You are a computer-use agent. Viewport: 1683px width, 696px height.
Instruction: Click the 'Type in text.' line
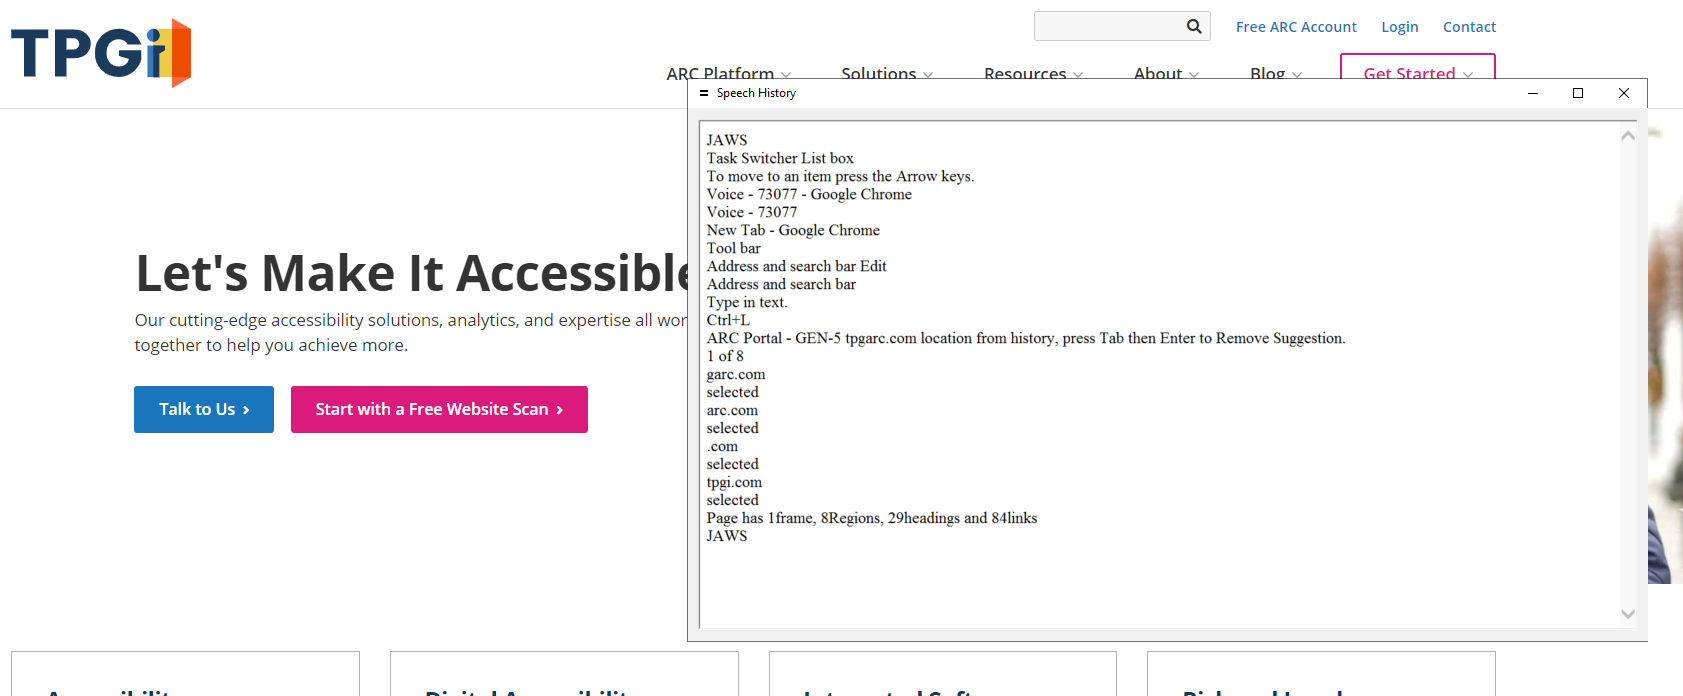tap(747, 302)
